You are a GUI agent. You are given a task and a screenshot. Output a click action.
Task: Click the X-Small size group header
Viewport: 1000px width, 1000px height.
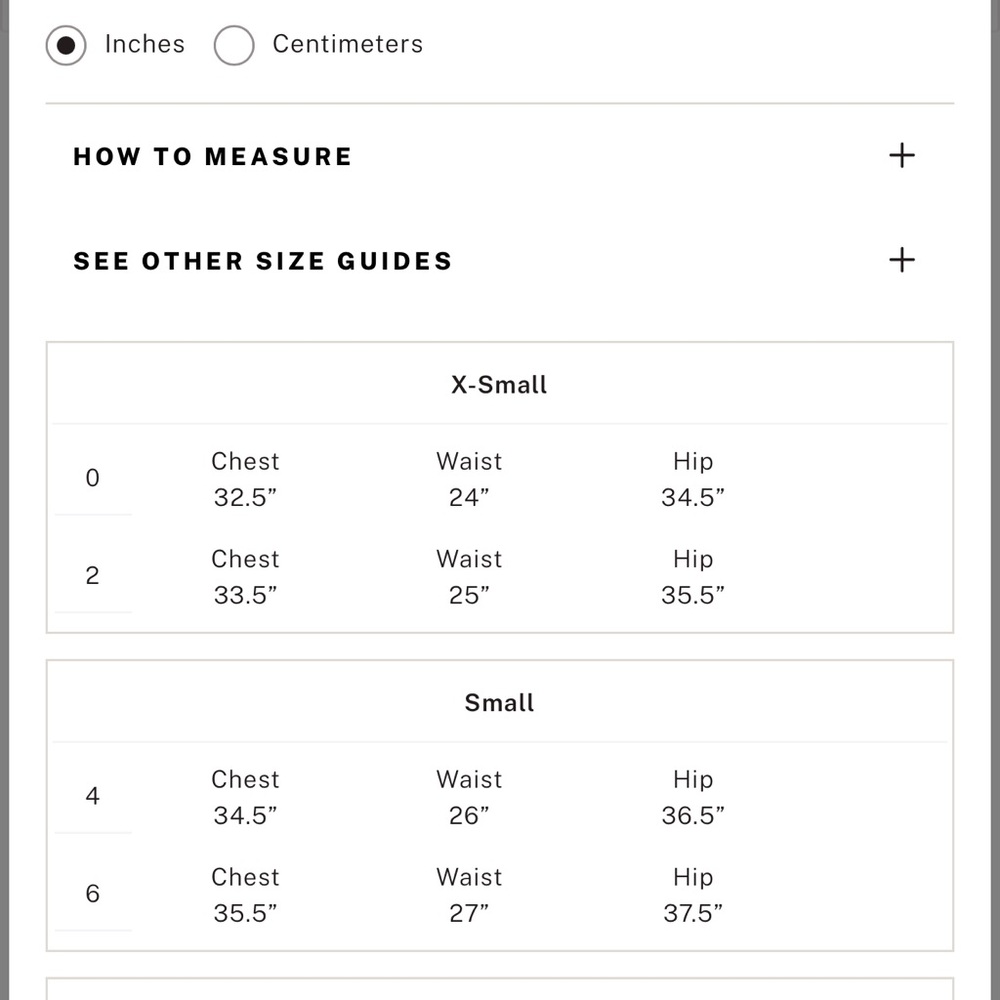(499, 385)
